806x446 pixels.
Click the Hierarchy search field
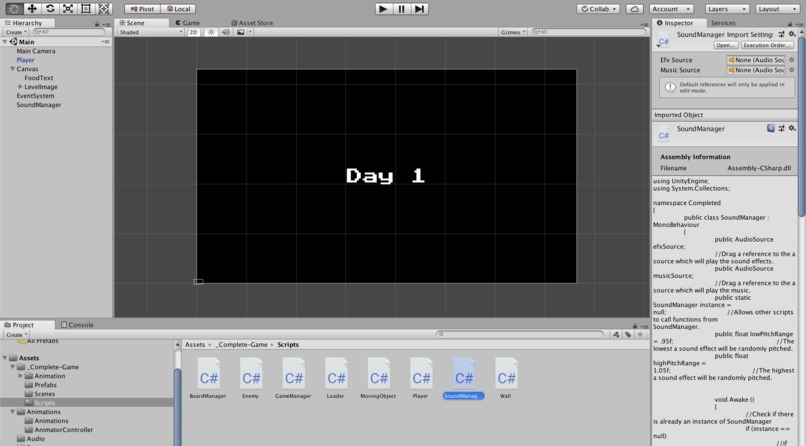click(69, 32)
